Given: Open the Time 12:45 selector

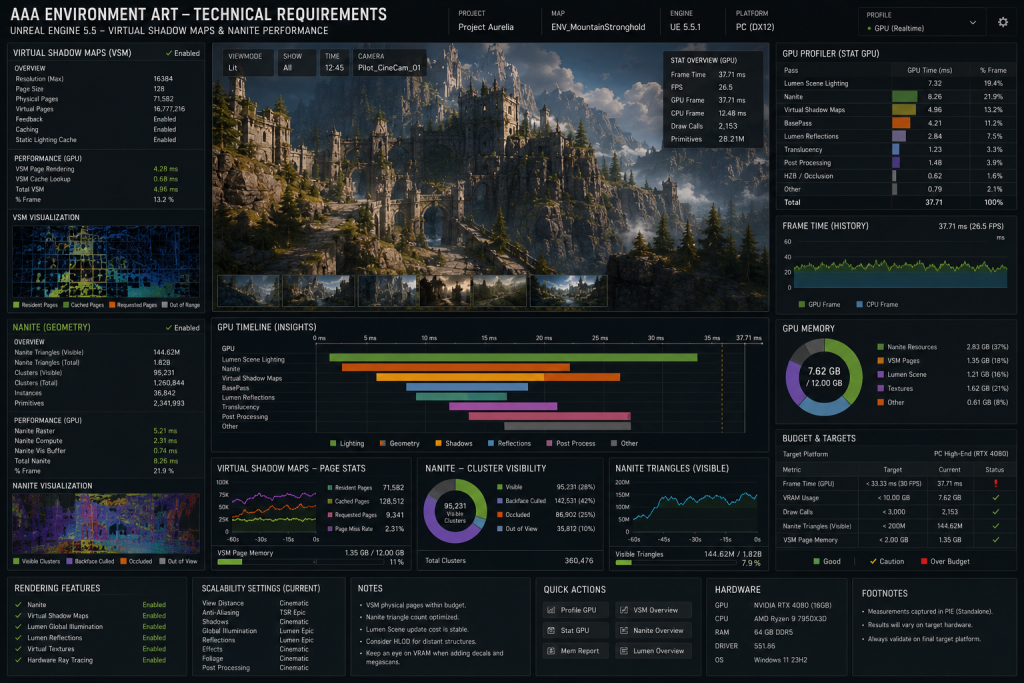Looking at the screenshot, I should pos(335,62).
